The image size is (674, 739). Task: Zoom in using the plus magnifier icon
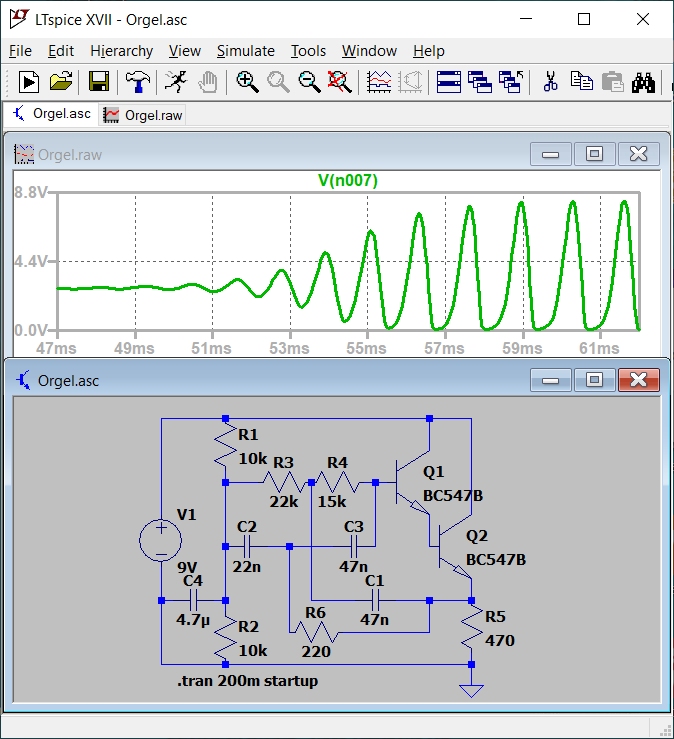(x=247, y=82)
